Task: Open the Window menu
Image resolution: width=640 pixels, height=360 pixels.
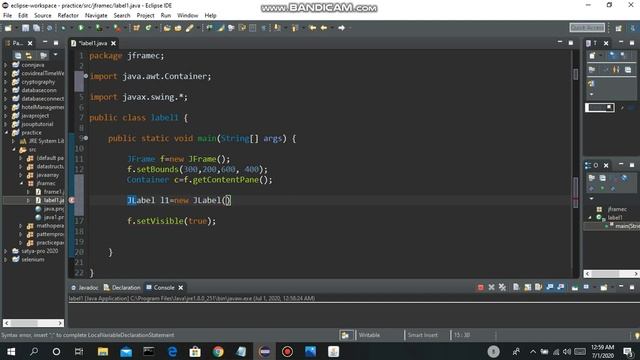Action: click(187, 16)
